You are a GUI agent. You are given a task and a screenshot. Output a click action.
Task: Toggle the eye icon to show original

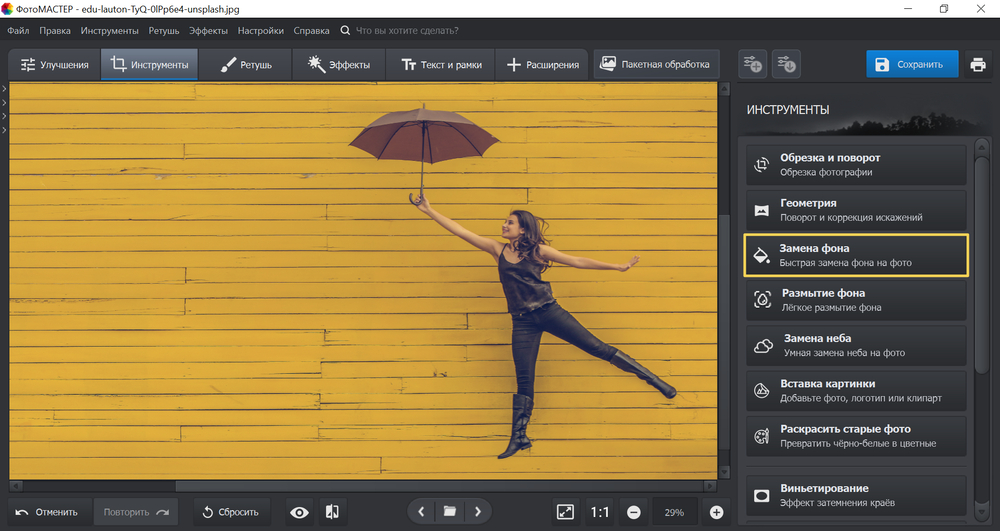tap(299, 512)
